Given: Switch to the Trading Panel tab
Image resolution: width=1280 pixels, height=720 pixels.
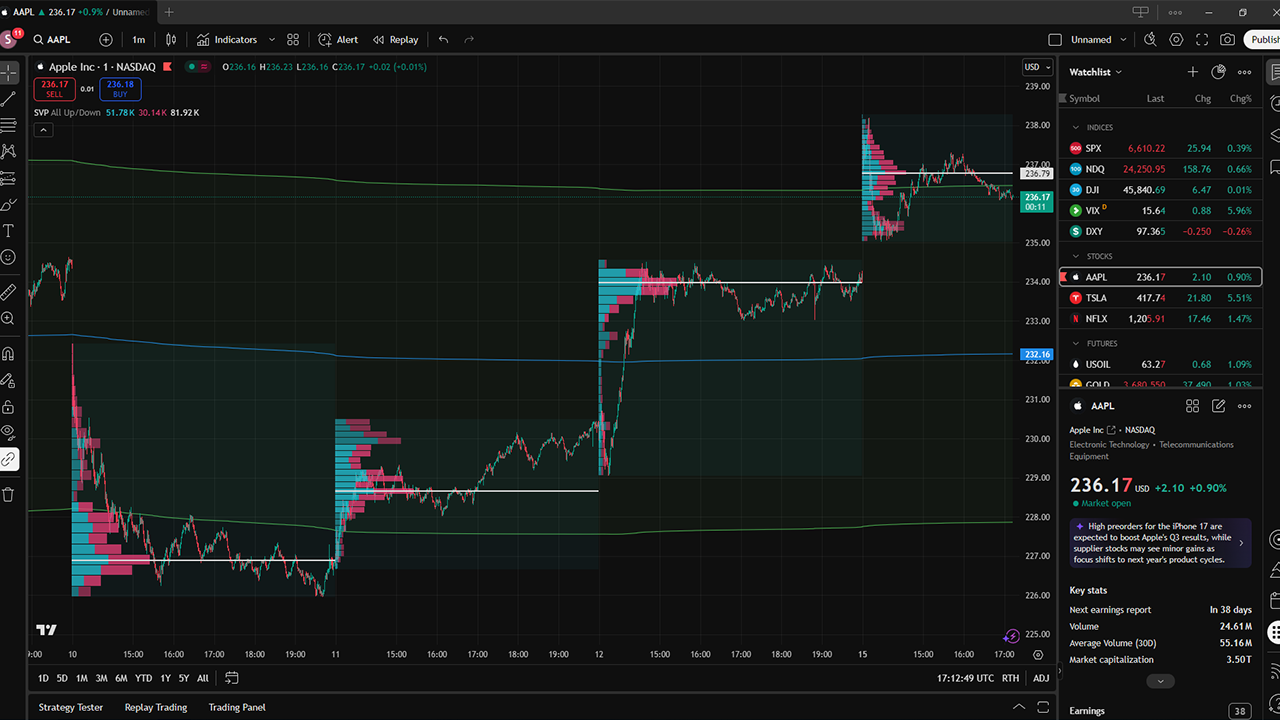Looking at the screenshot, I should pos(237,707).
